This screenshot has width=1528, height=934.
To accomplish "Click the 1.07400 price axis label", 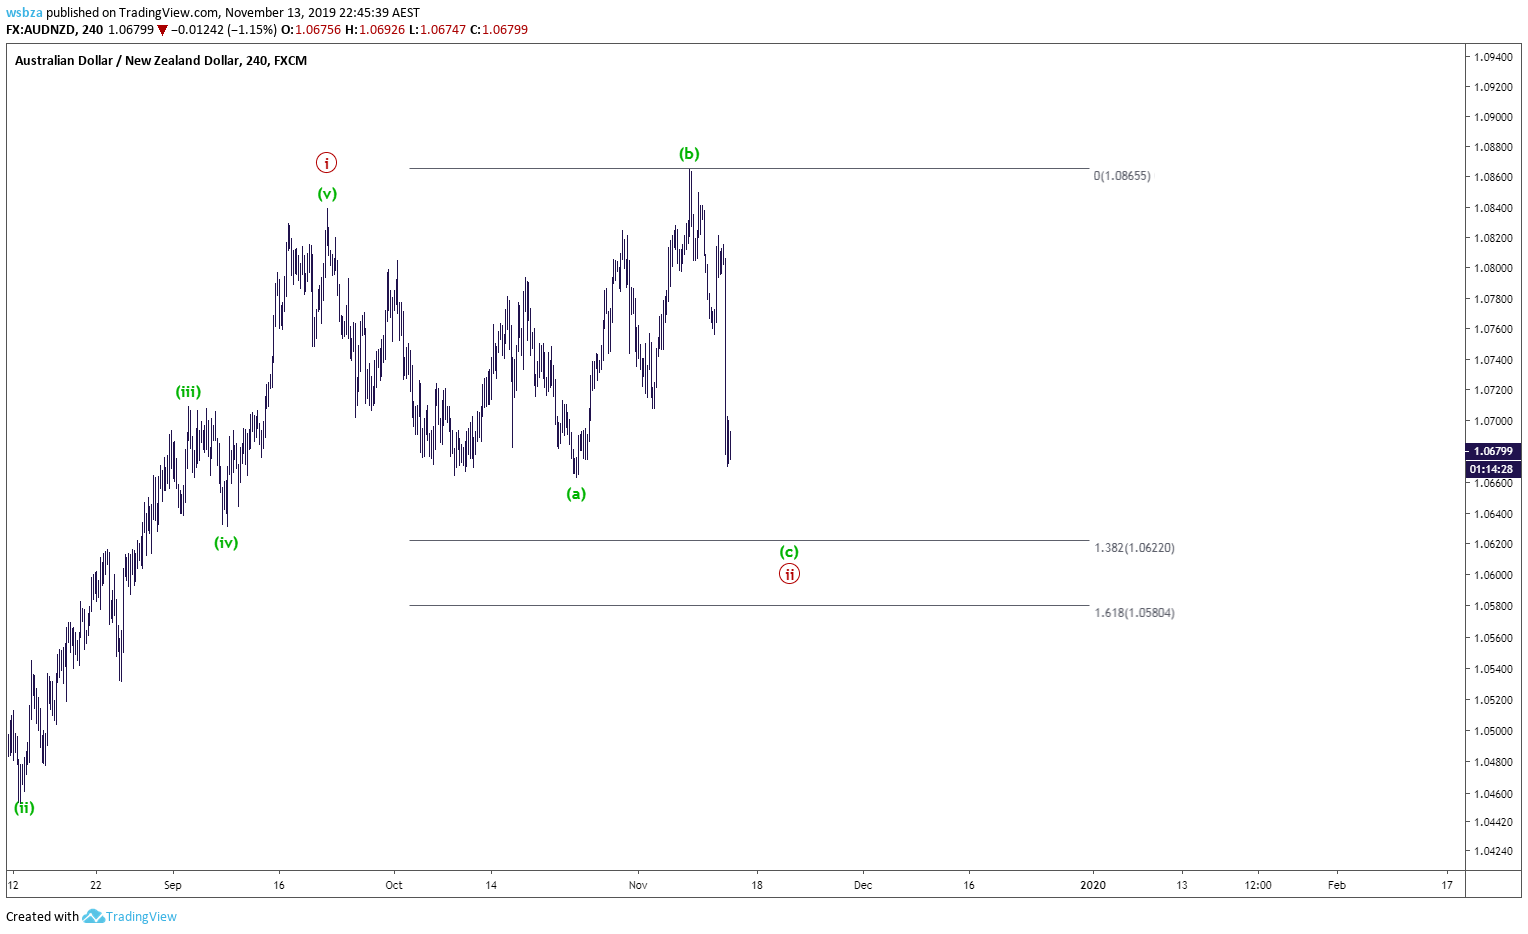I will pyautogui.click(x=1493, y=360).
